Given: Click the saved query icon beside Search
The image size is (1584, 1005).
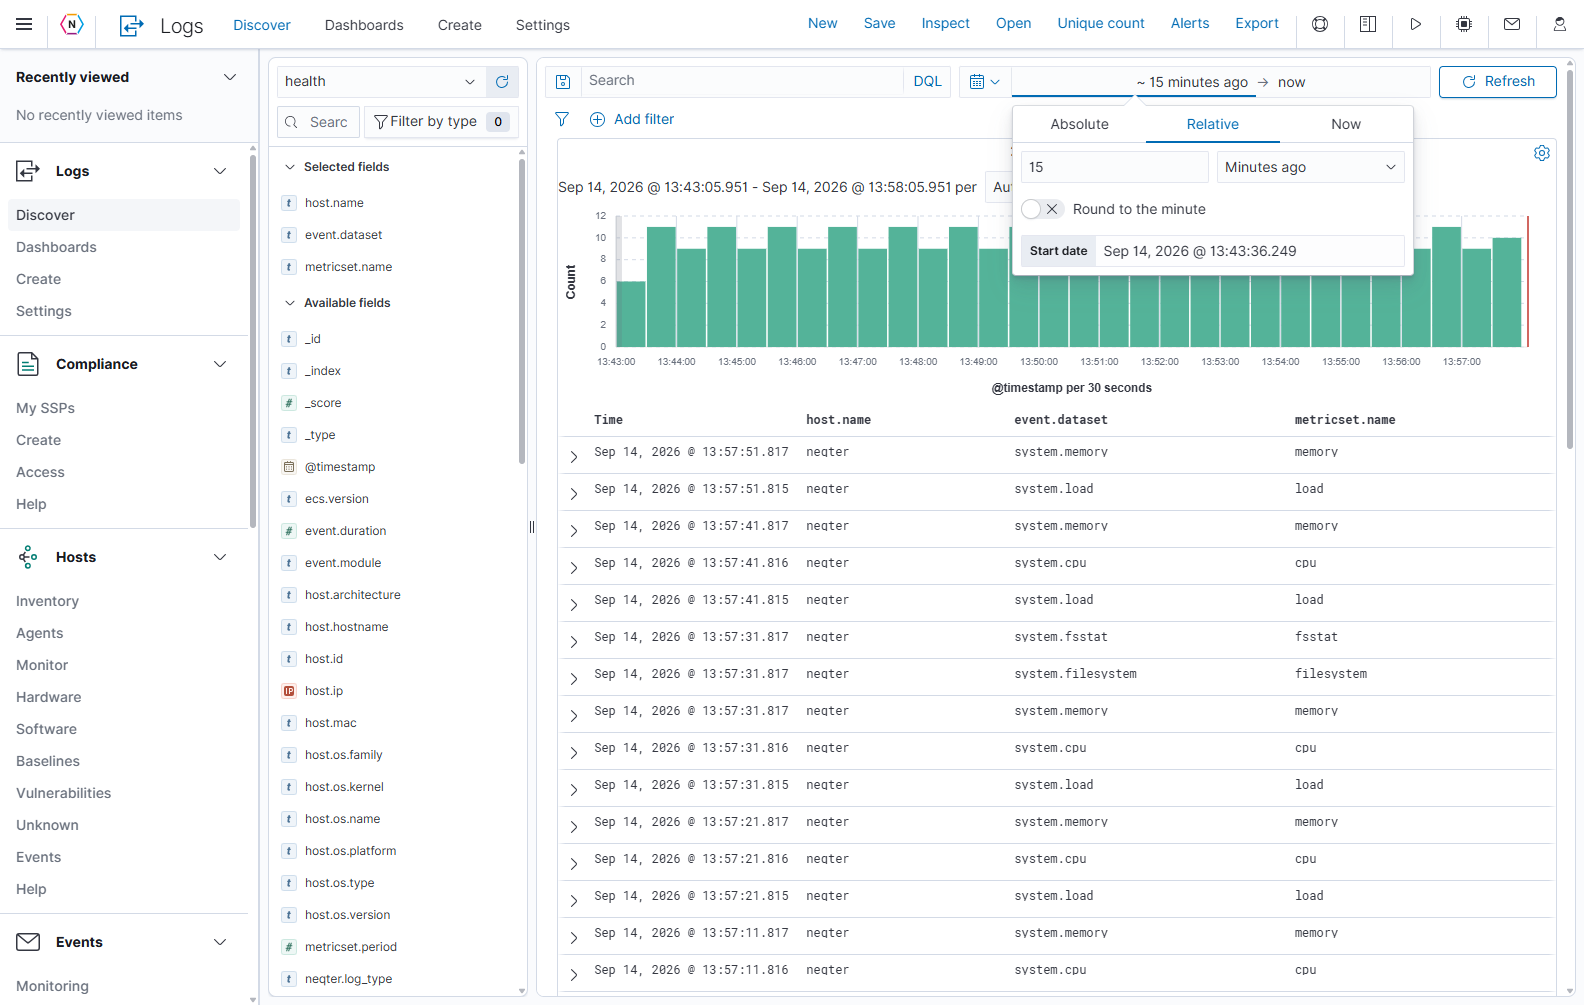Looking at the screenshot, I should pyautogui.click(x=563, y=81).
